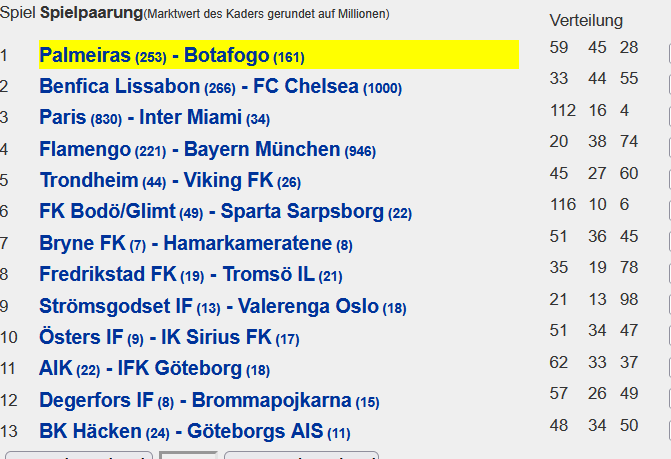The width and height of the screenshot is (671, 459).
Task: Tick the checkbox in the Paris - Inter Miami row
Action: pos(669,116)
